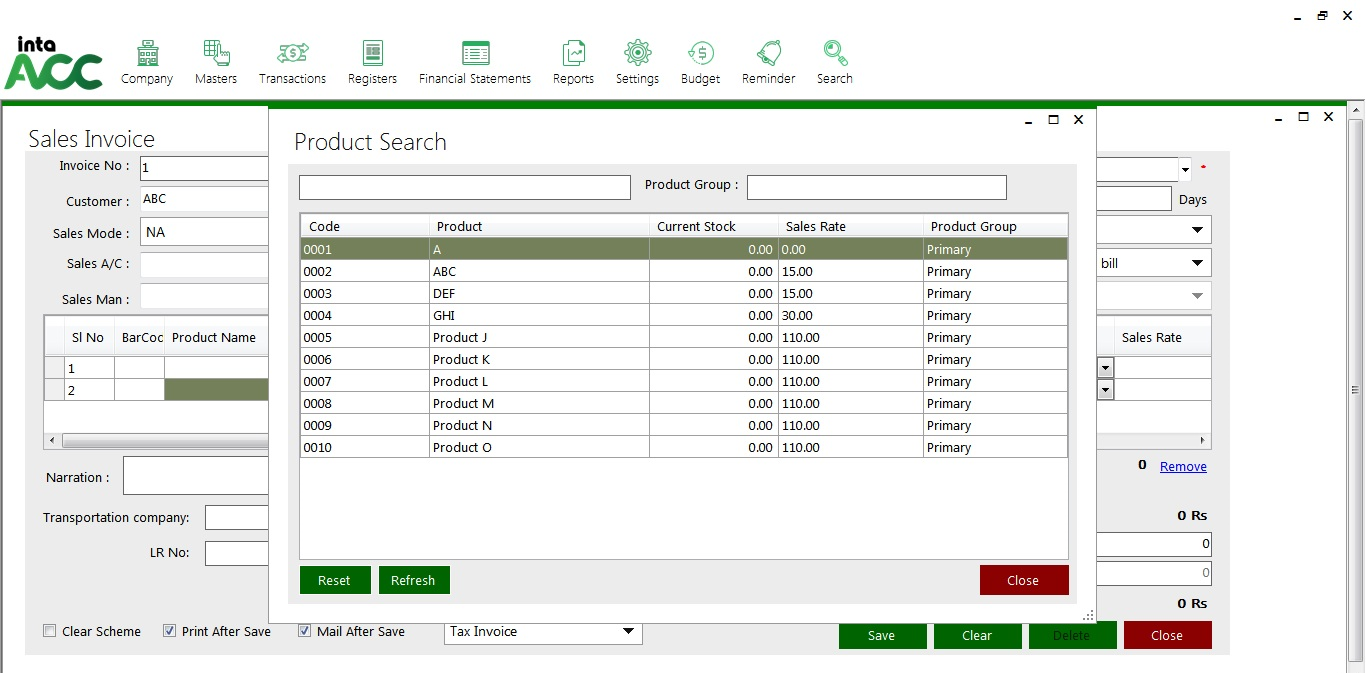
Task: Open dropdown arrow in grid row 1
Action: 1105,368
